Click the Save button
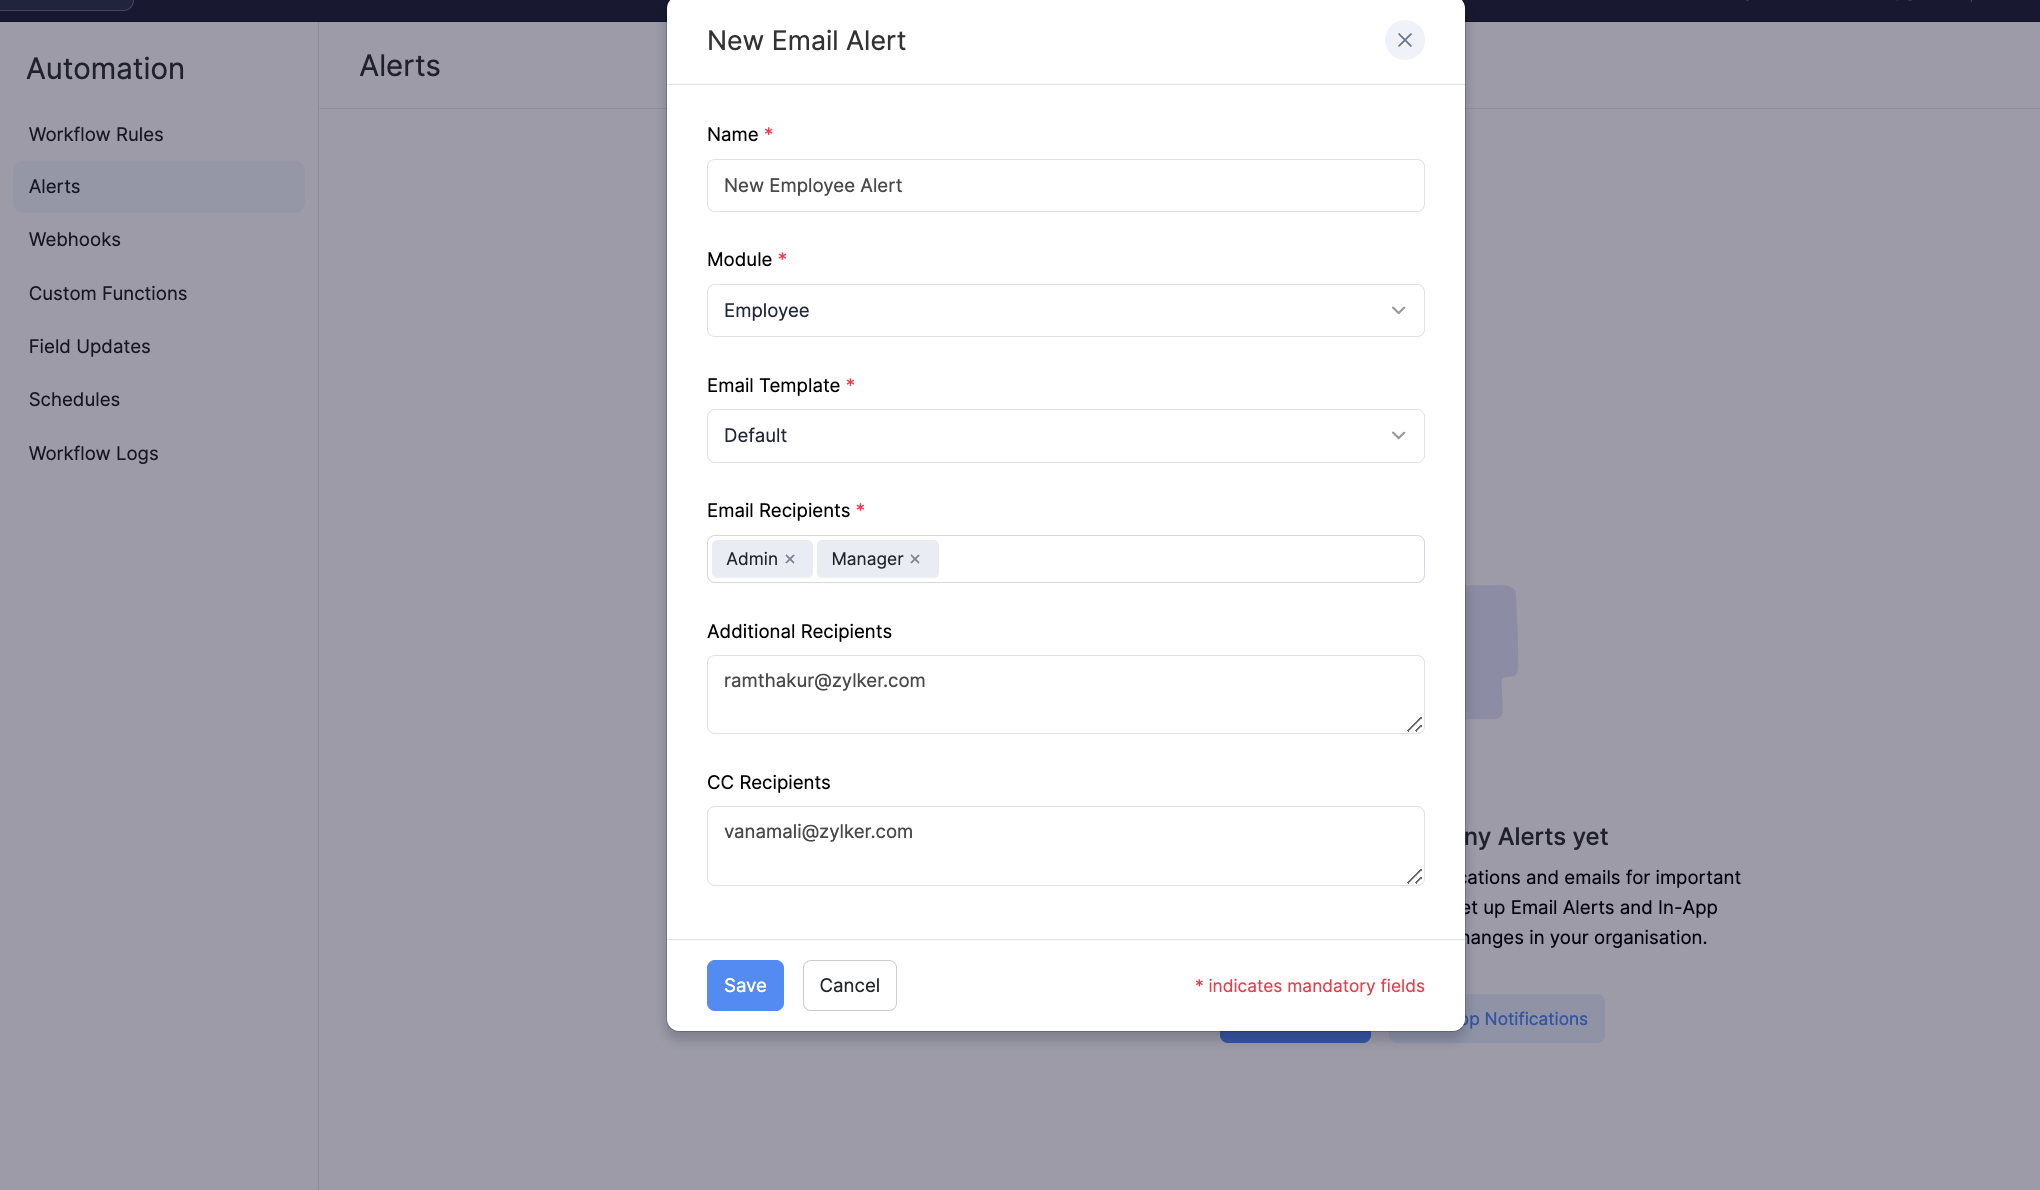2040x1190 pixels. pos(744,985)
